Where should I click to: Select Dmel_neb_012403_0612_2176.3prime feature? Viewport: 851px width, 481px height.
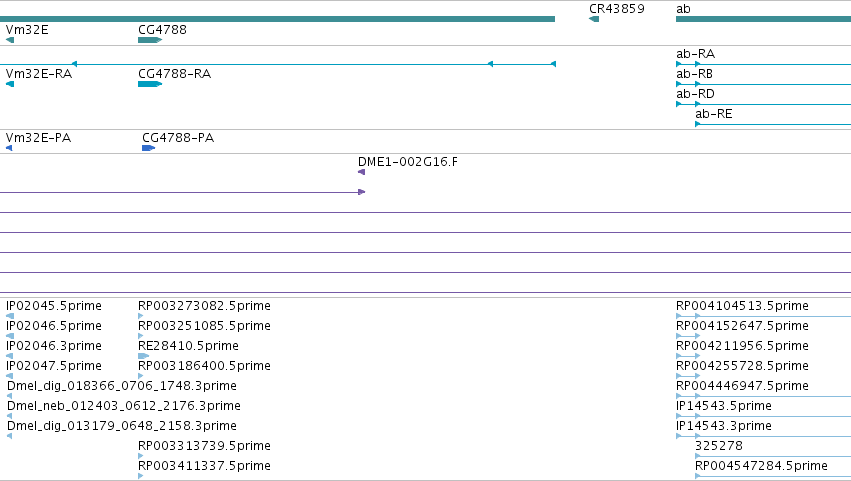point(124,406)
